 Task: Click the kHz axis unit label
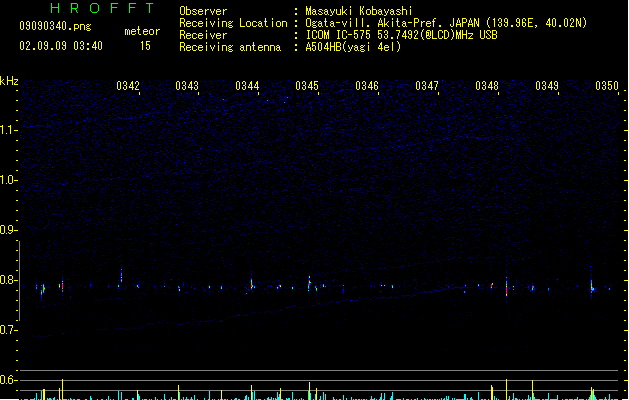click(9, 81)
